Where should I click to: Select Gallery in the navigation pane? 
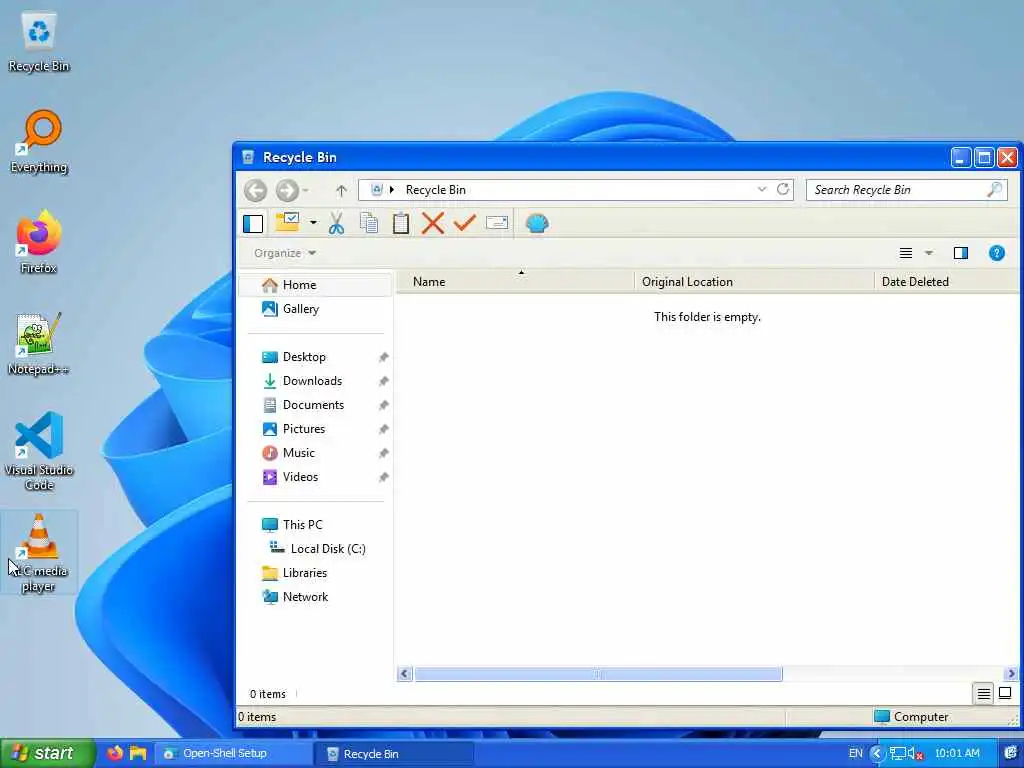click(x=316, y=309)
